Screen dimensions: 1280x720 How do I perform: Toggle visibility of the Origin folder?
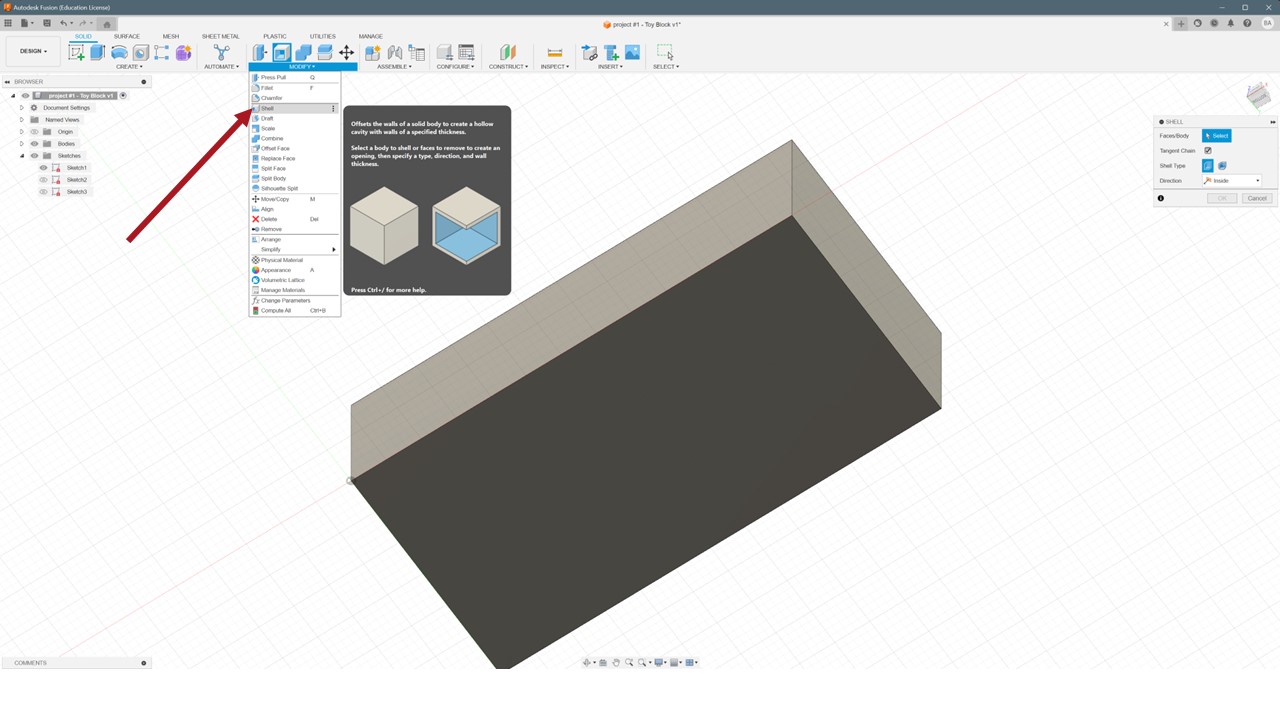pyautogui.click(x=34, y=132)
